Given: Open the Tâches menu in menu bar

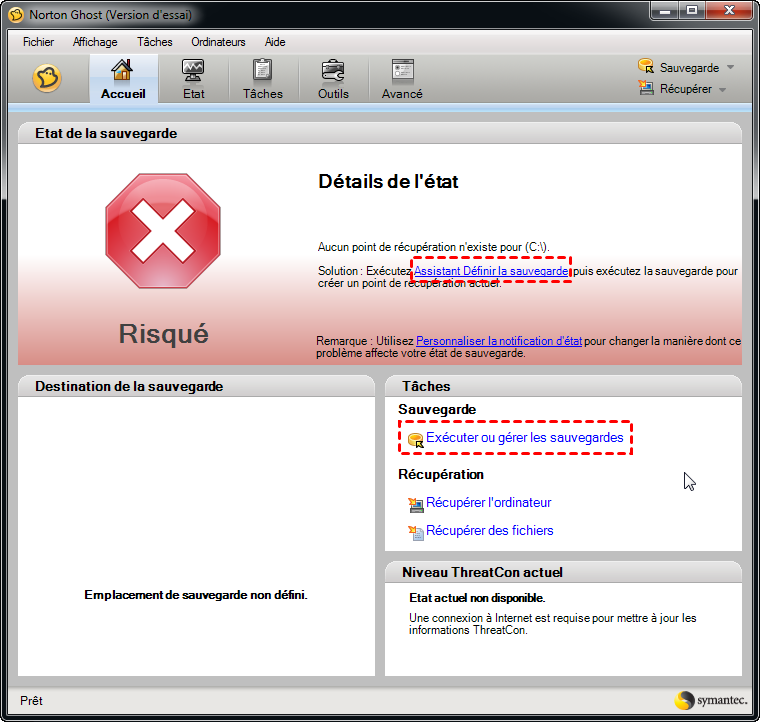Looking at the screenshot, I should pyautogui.click(x=155, y=42).
